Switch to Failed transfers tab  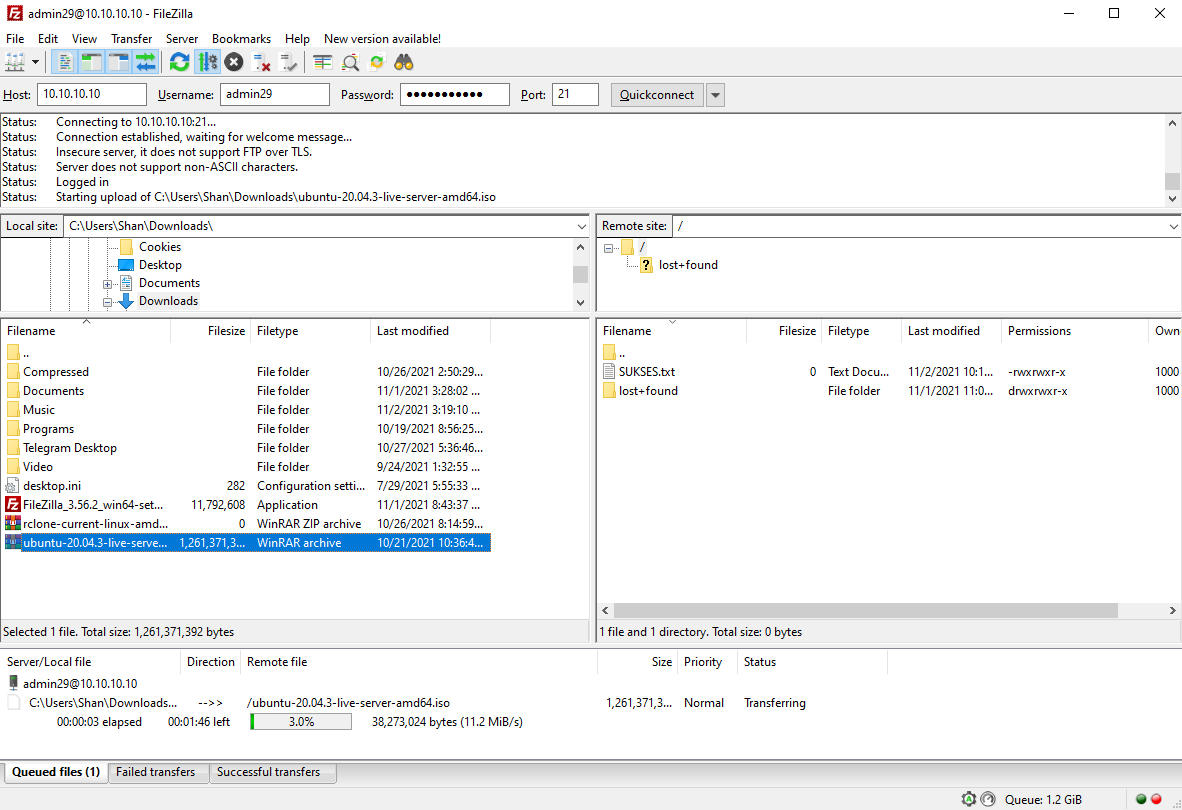pos(156,772)
